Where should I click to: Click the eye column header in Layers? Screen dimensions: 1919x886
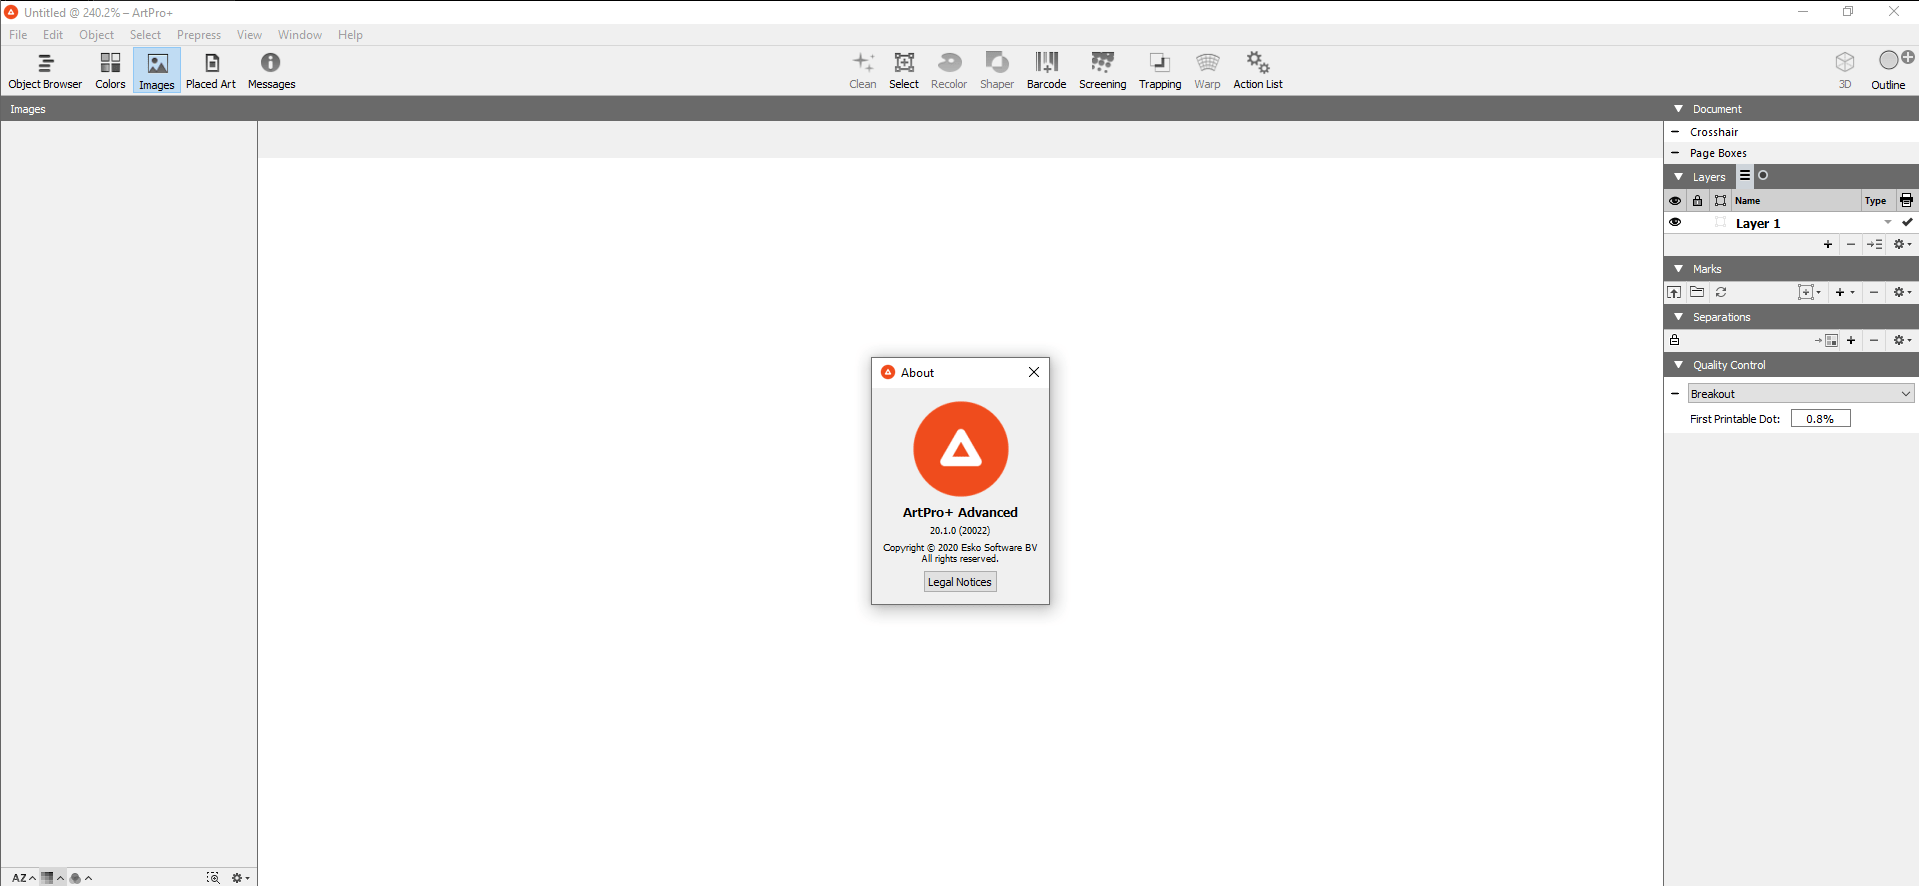coord(1675,201)
